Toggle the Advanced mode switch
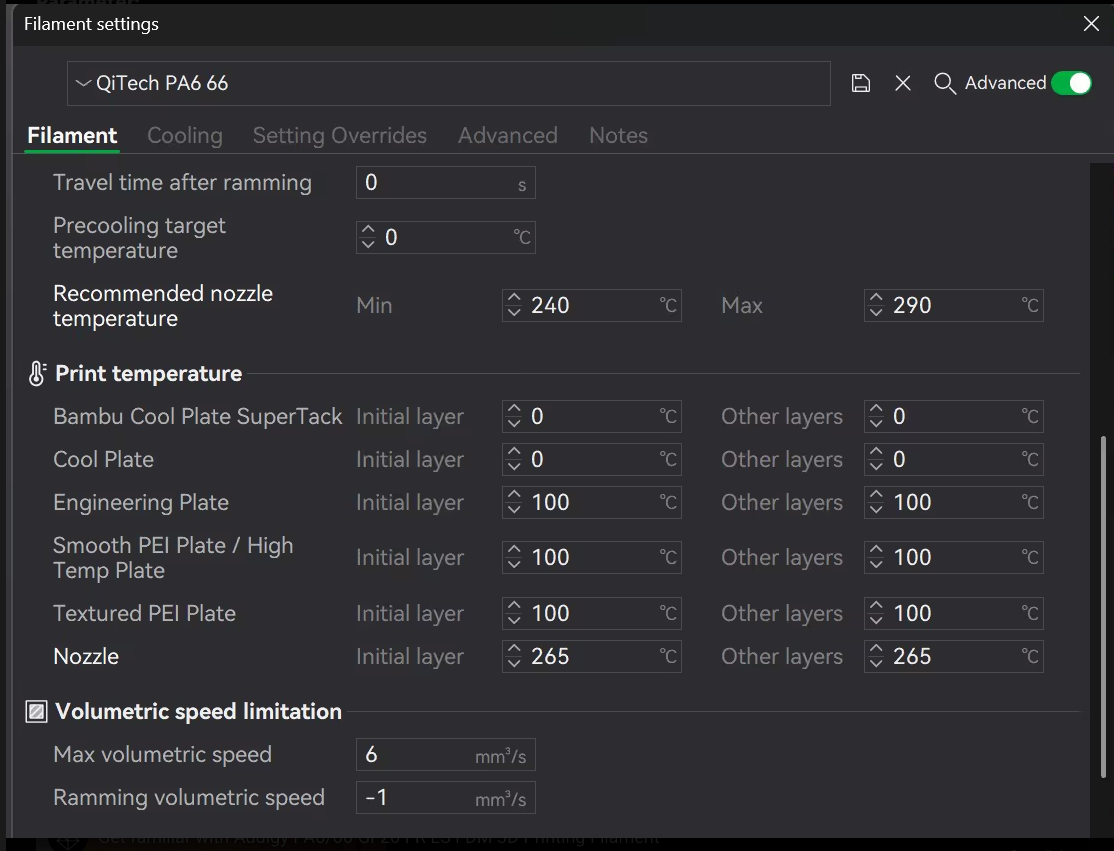This screenshot has height=851, width=1114. (x=1071, y=84)
